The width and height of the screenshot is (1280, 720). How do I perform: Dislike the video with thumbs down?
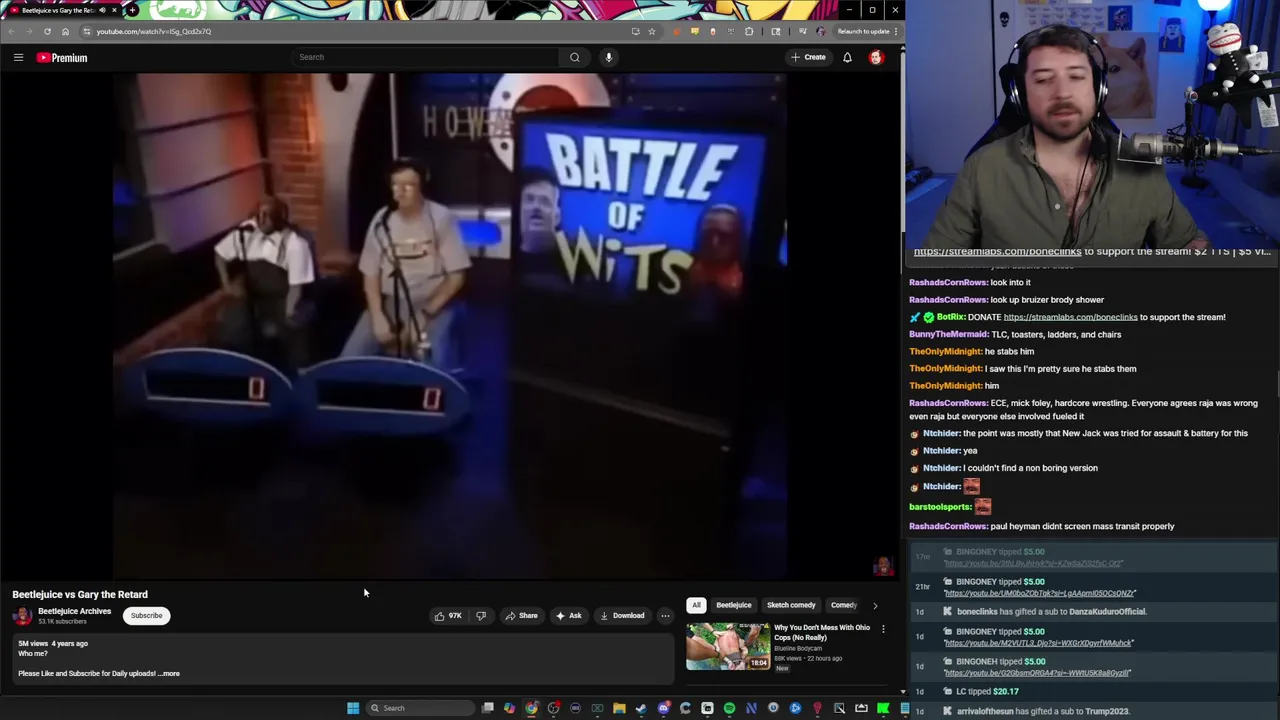click(x=481, y=616)
